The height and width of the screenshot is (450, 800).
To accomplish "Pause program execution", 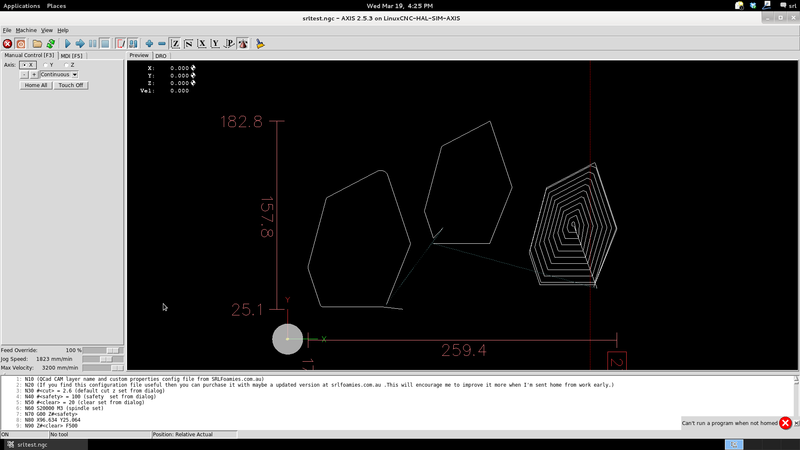I will [x=92, y=44].
